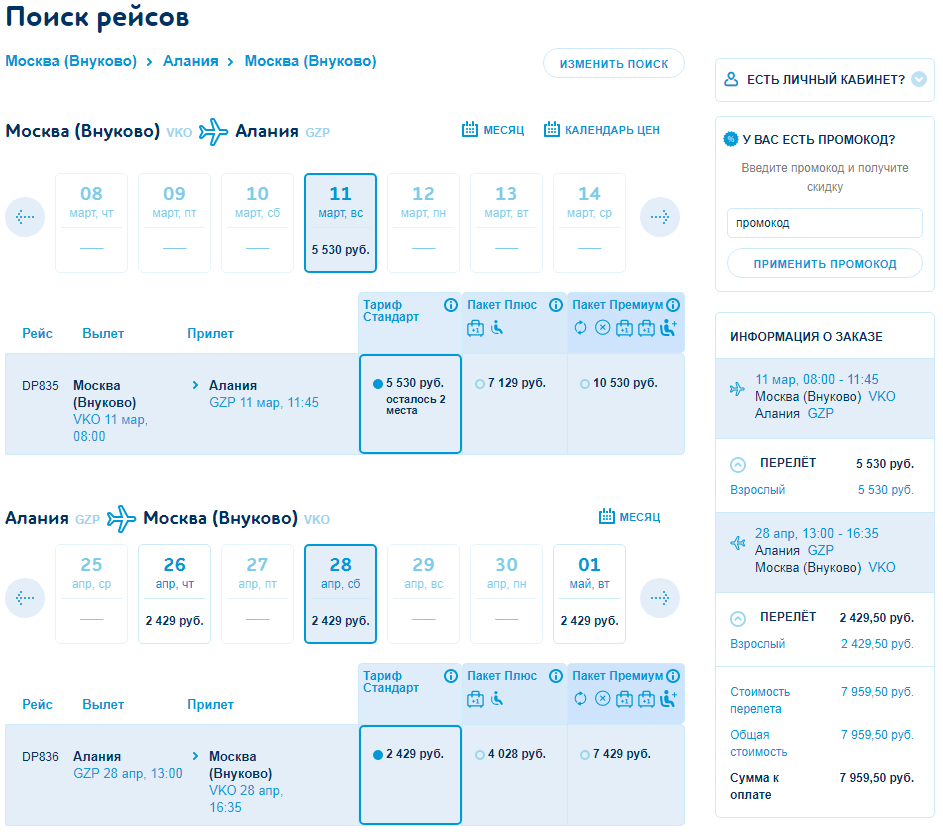The width and height of the screenshot is (943, 832).
Task: Select return date 26 апр, чт
Action: pyautogui.click(x=174, y=593)
